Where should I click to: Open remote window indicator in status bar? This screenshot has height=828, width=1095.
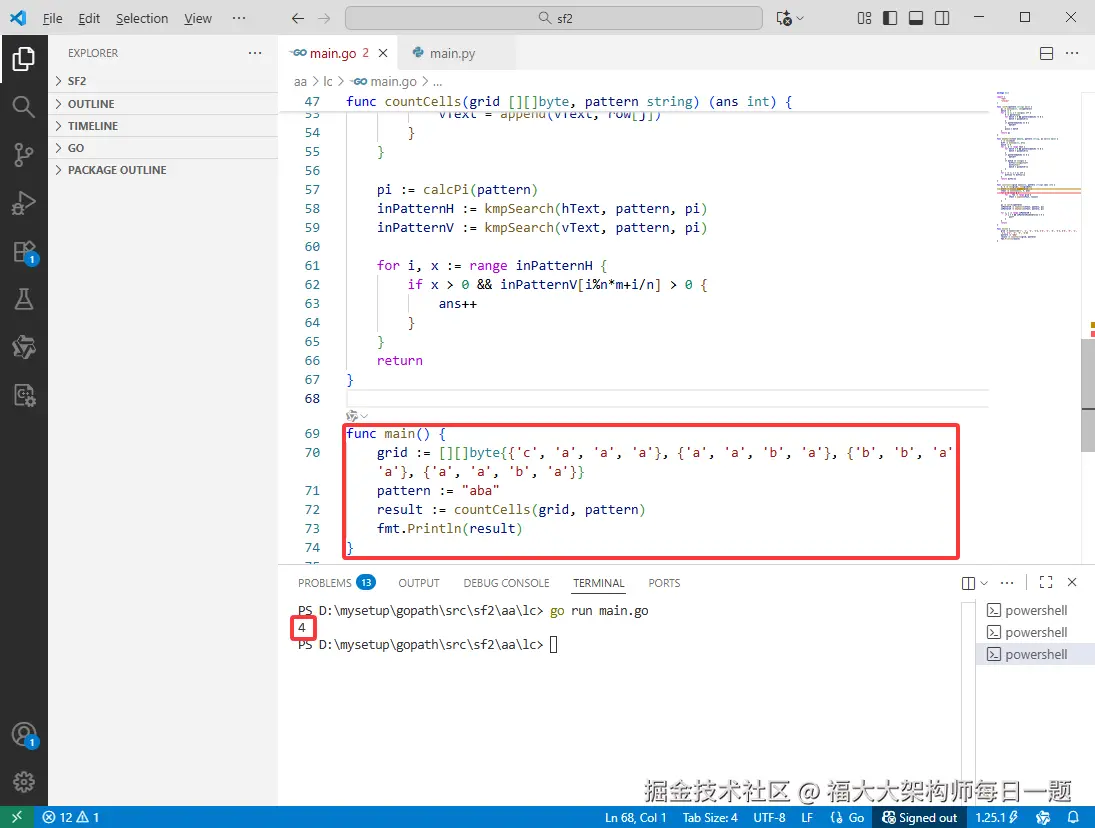tap(17, 817)
